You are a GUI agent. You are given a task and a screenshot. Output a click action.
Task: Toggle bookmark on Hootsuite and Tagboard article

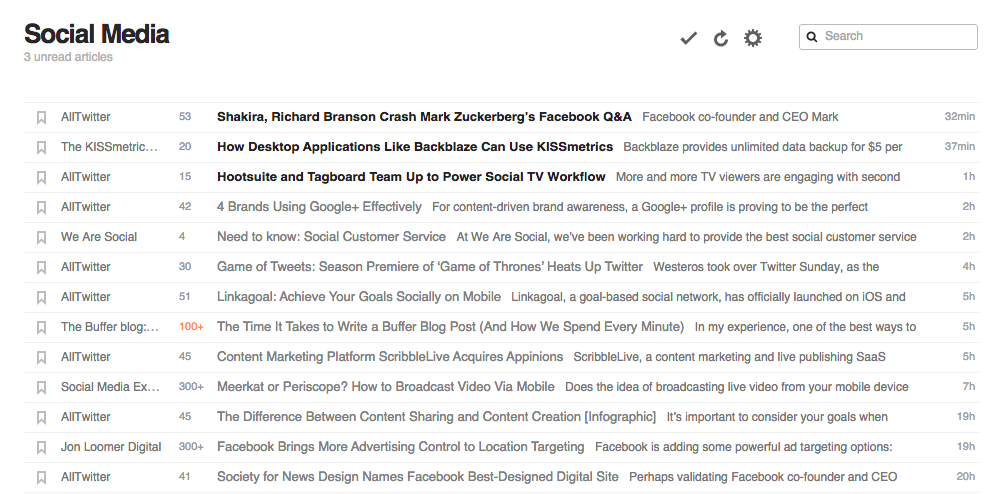coord(41,177)
